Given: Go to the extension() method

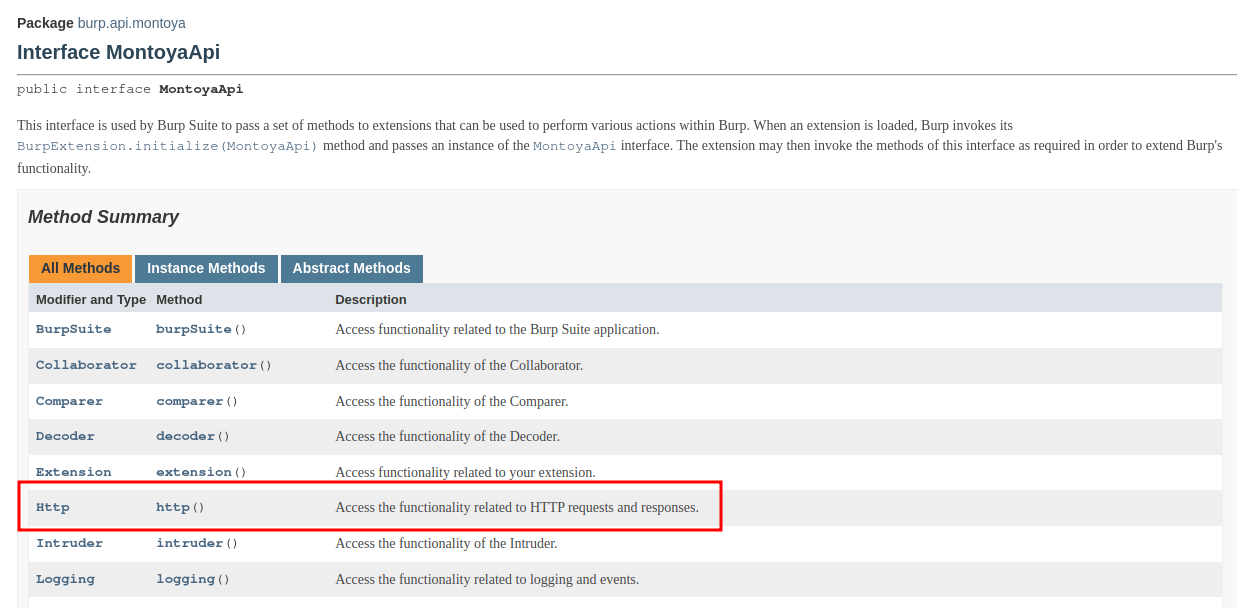Looking at the screenshot, I should (193, 472).
